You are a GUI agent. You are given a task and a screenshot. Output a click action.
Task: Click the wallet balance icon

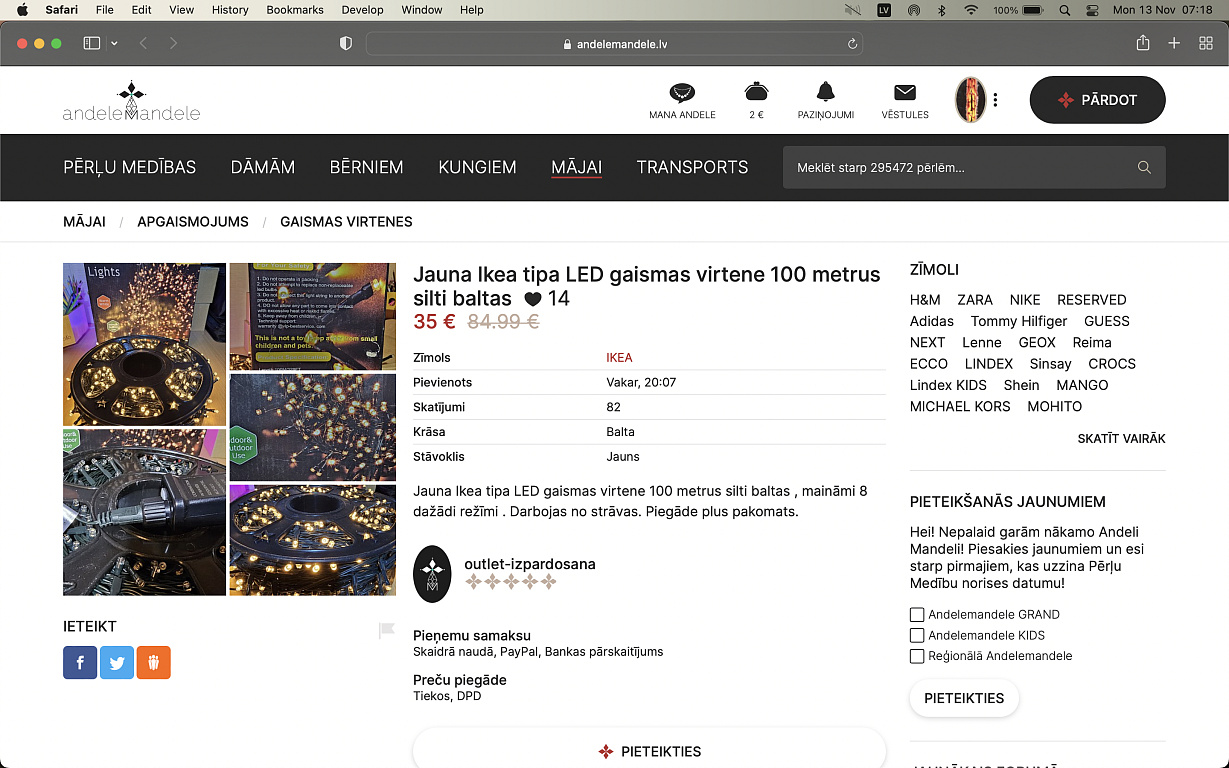point(756,93)
